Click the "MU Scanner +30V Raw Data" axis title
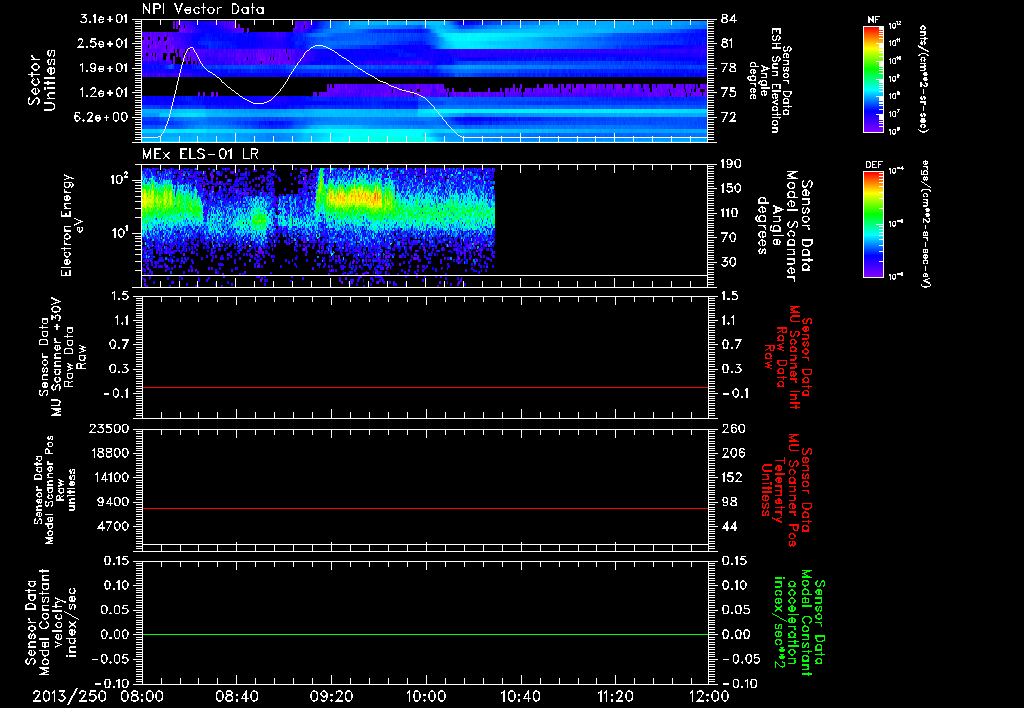Image resolution: width=1024 pixels, height=708 pixels. pos(62,357)
